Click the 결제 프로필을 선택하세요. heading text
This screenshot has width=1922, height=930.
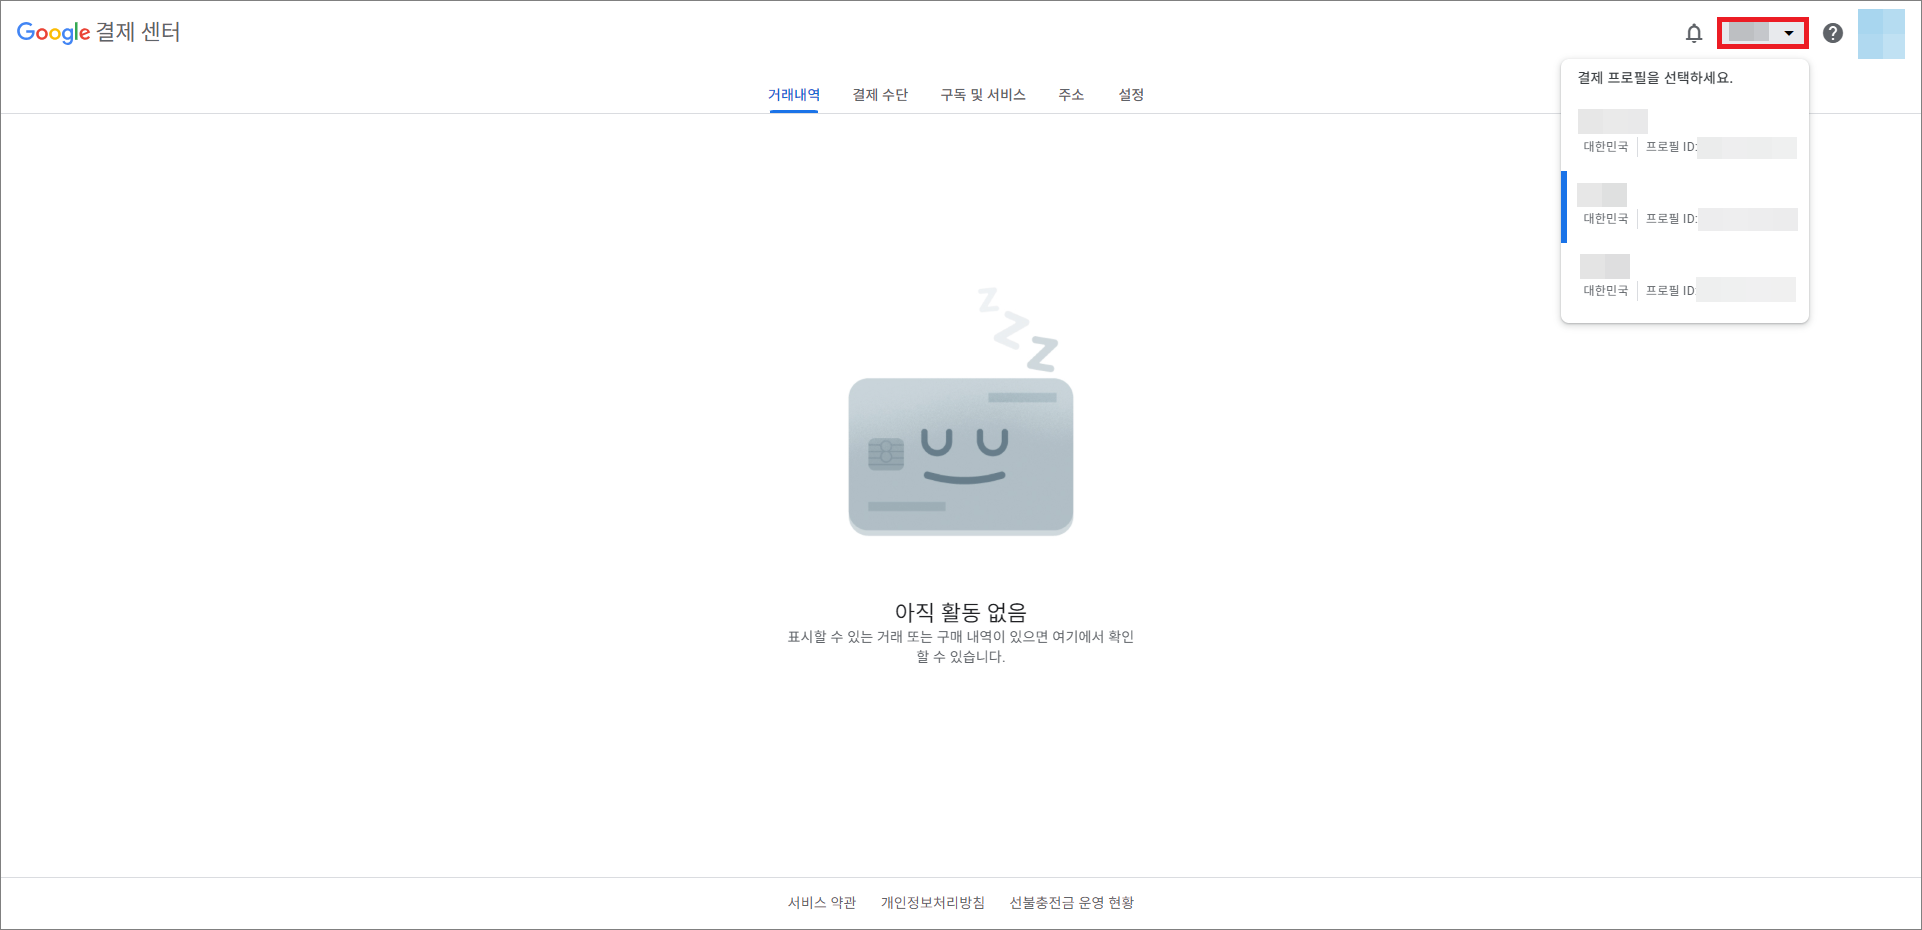click(1655, 78)
